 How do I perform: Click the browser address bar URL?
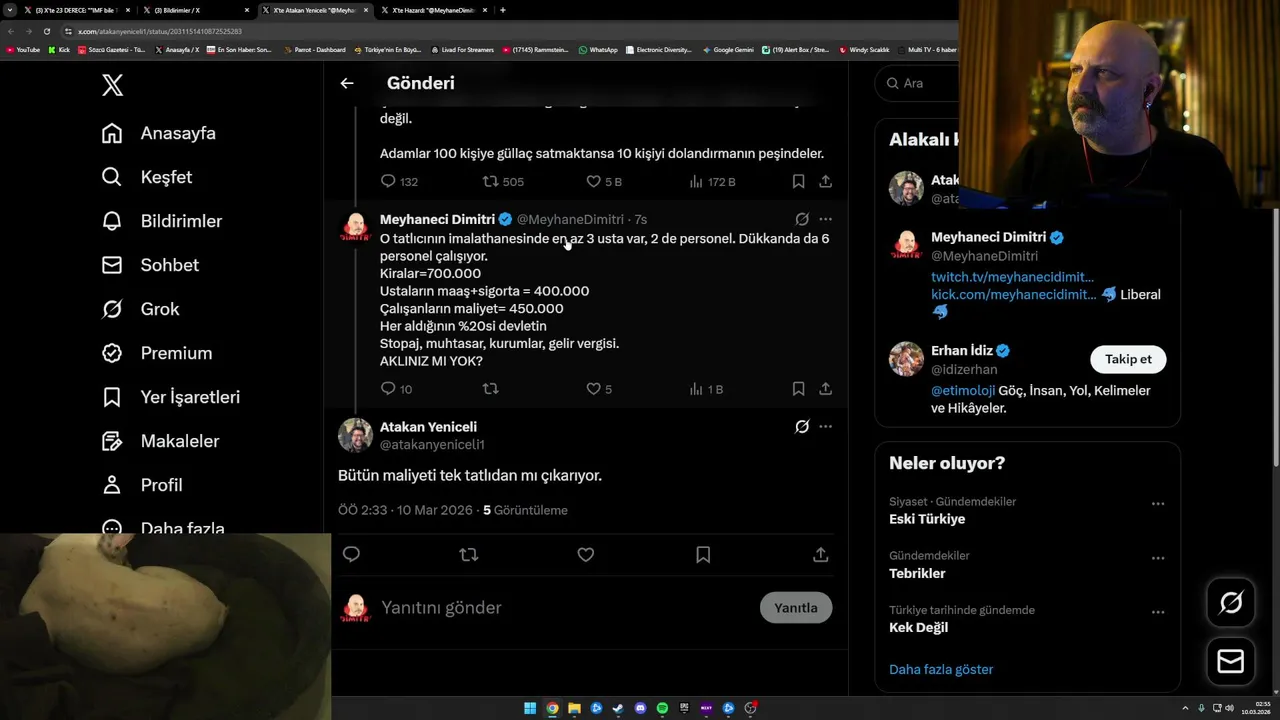[160, 31]
